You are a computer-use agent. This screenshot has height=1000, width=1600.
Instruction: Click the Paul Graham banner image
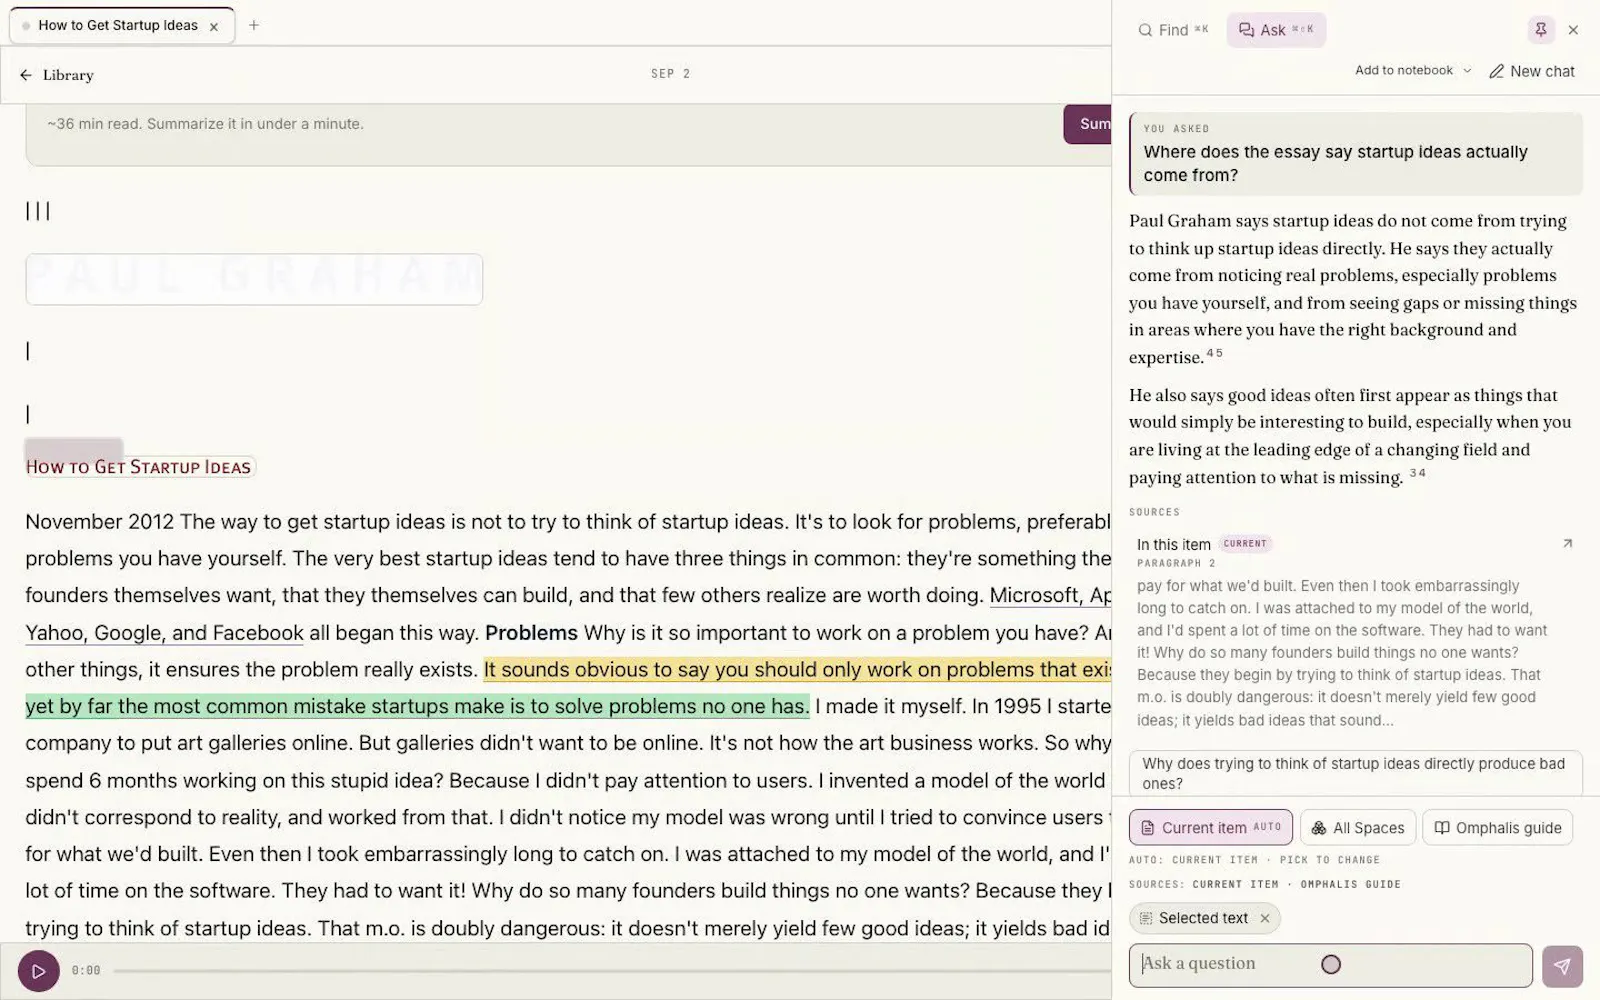254,279
